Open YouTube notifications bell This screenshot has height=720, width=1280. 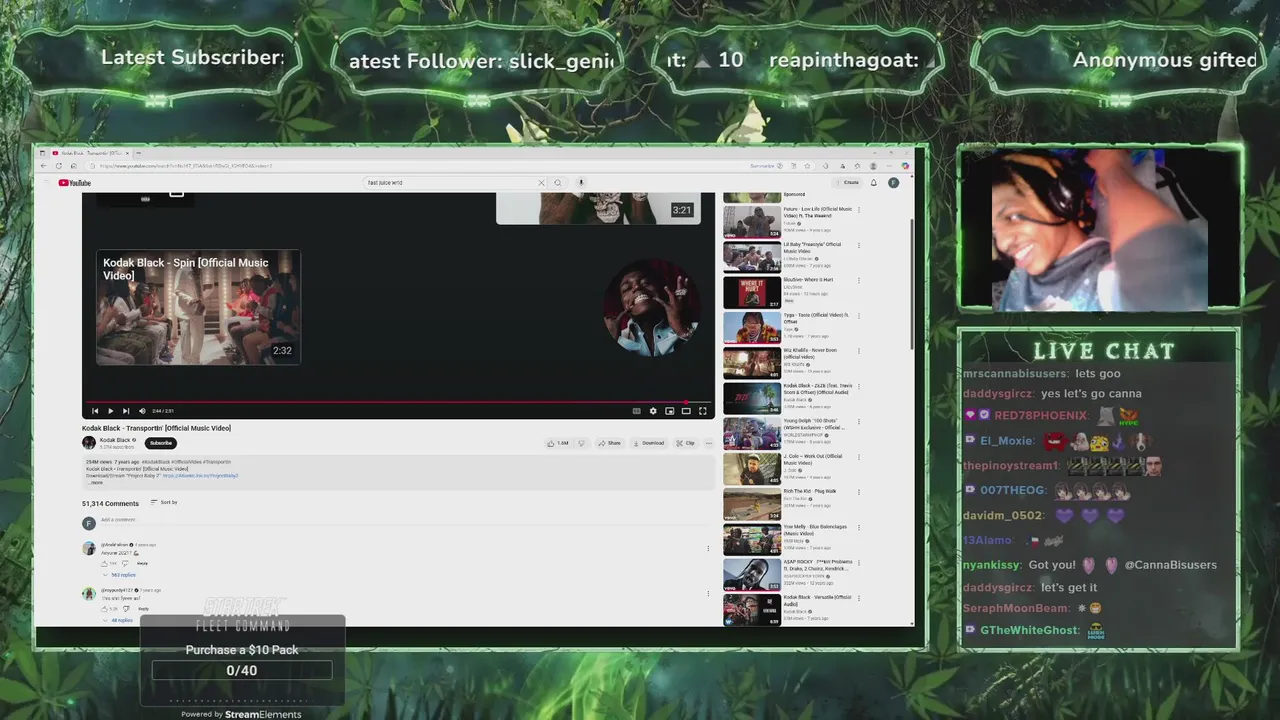click(x=874, y=183)
